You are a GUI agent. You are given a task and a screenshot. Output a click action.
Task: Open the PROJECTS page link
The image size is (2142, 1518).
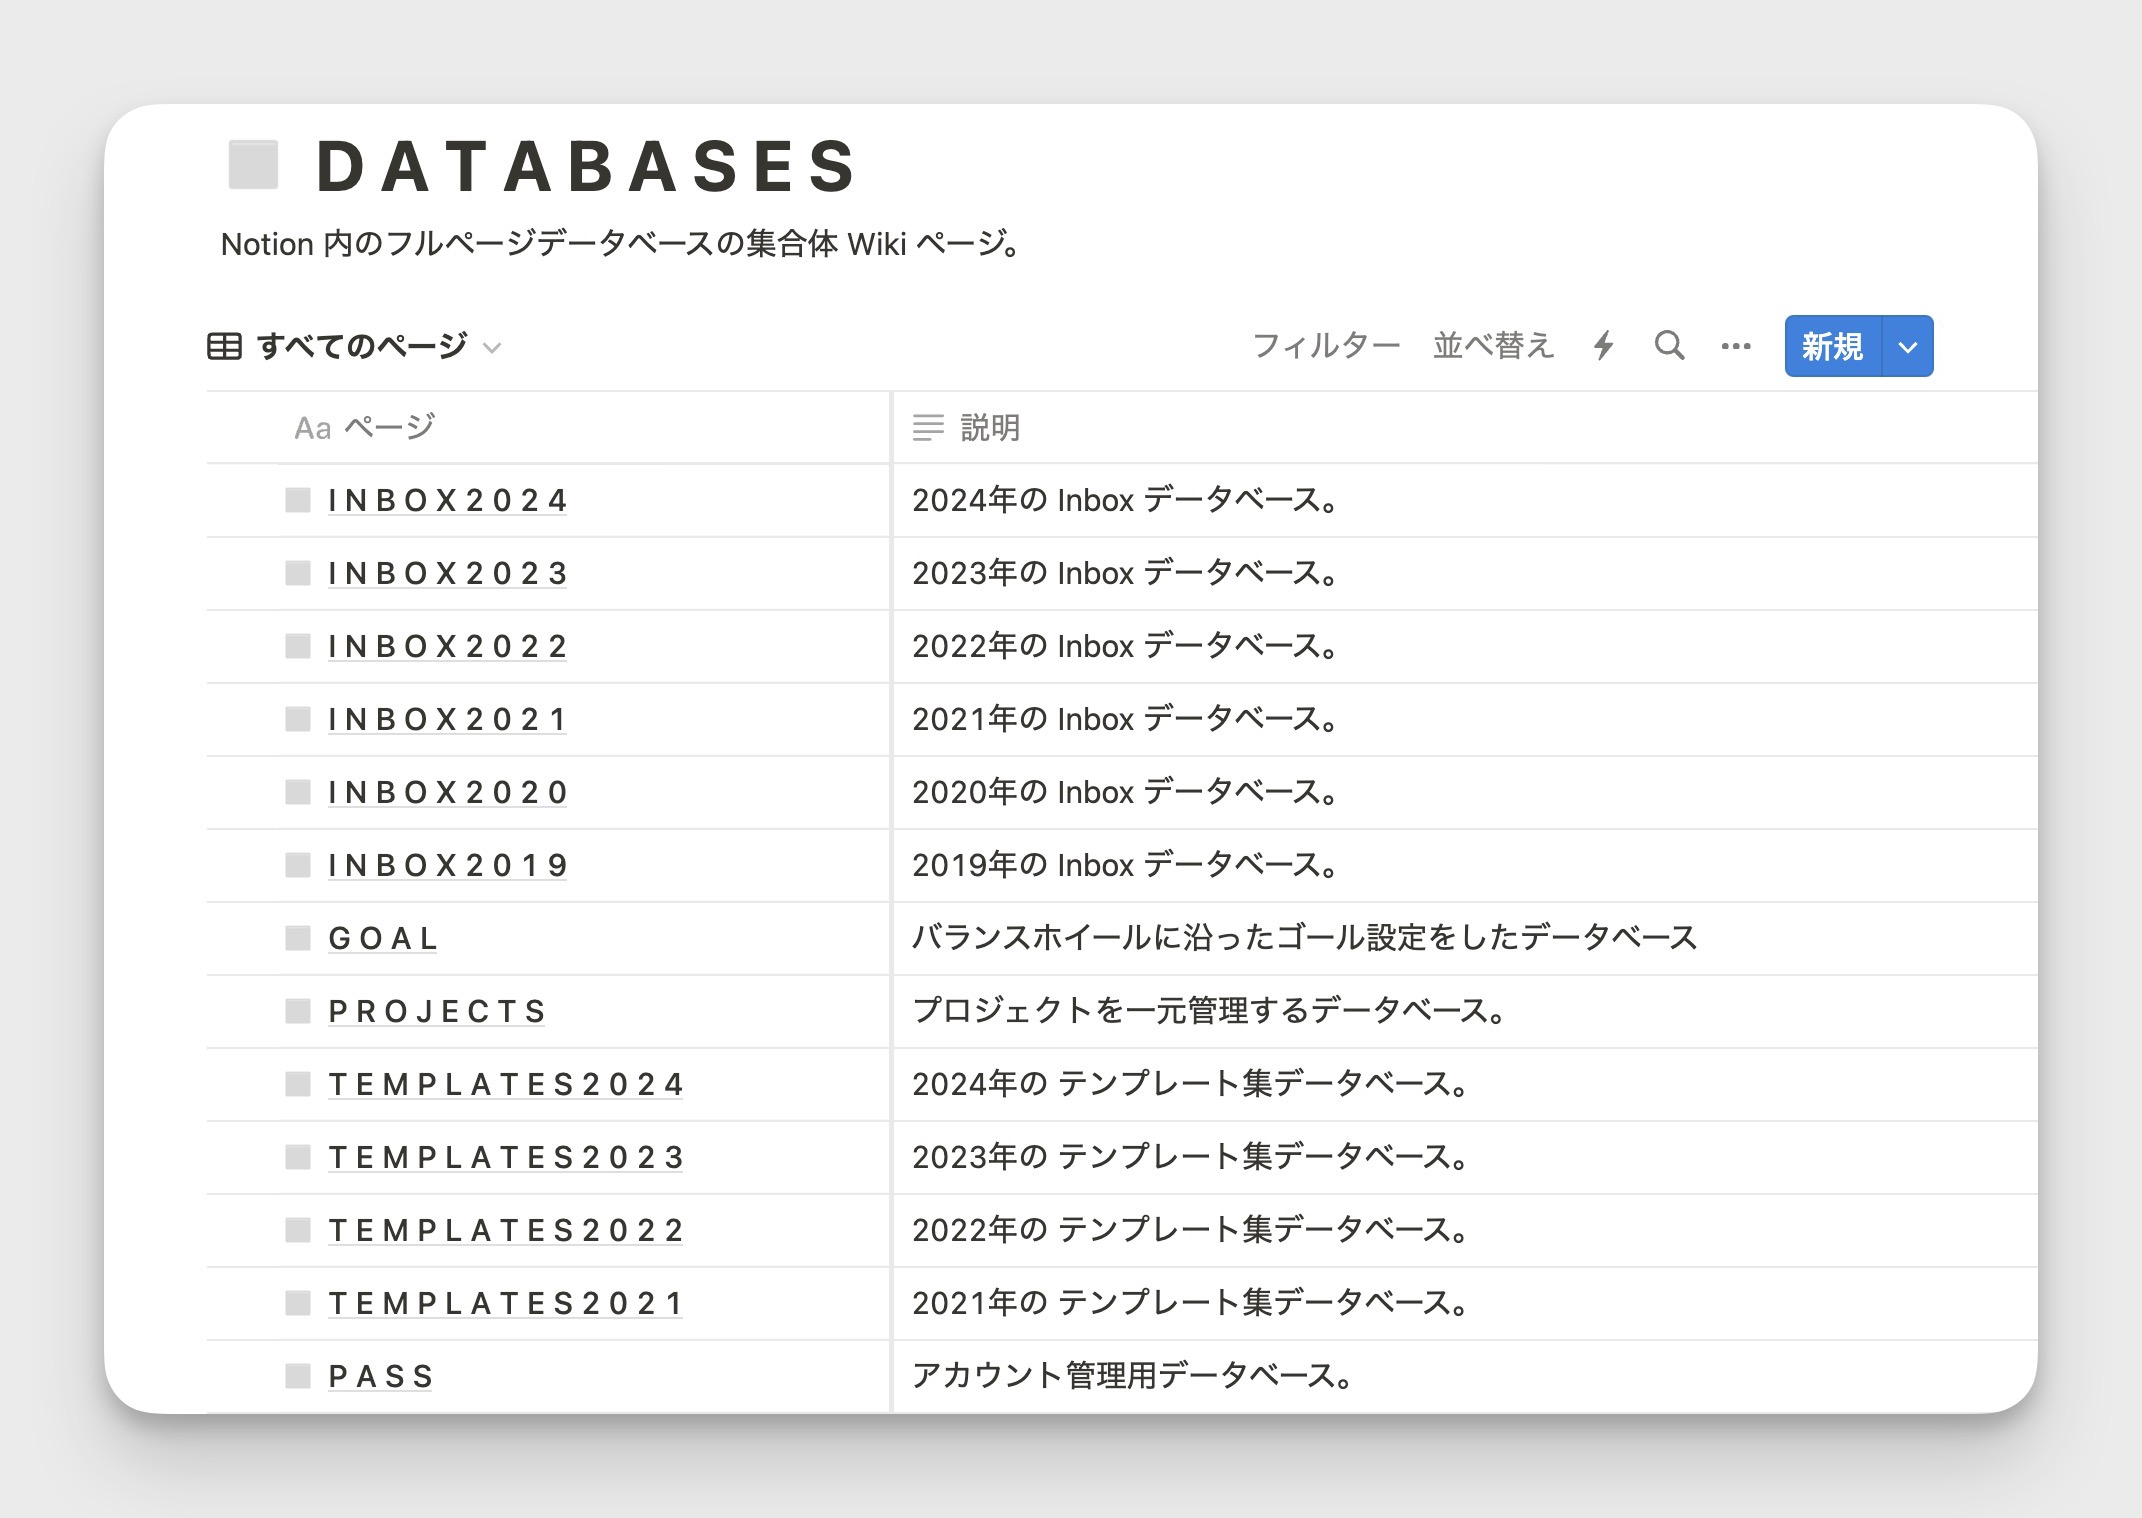(x=437, y=1011)
